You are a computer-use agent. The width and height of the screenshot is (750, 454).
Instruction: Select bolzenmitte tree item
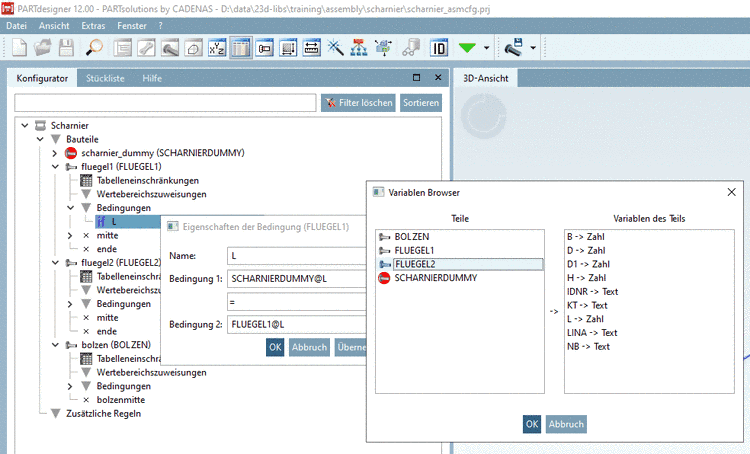[121, 400]
